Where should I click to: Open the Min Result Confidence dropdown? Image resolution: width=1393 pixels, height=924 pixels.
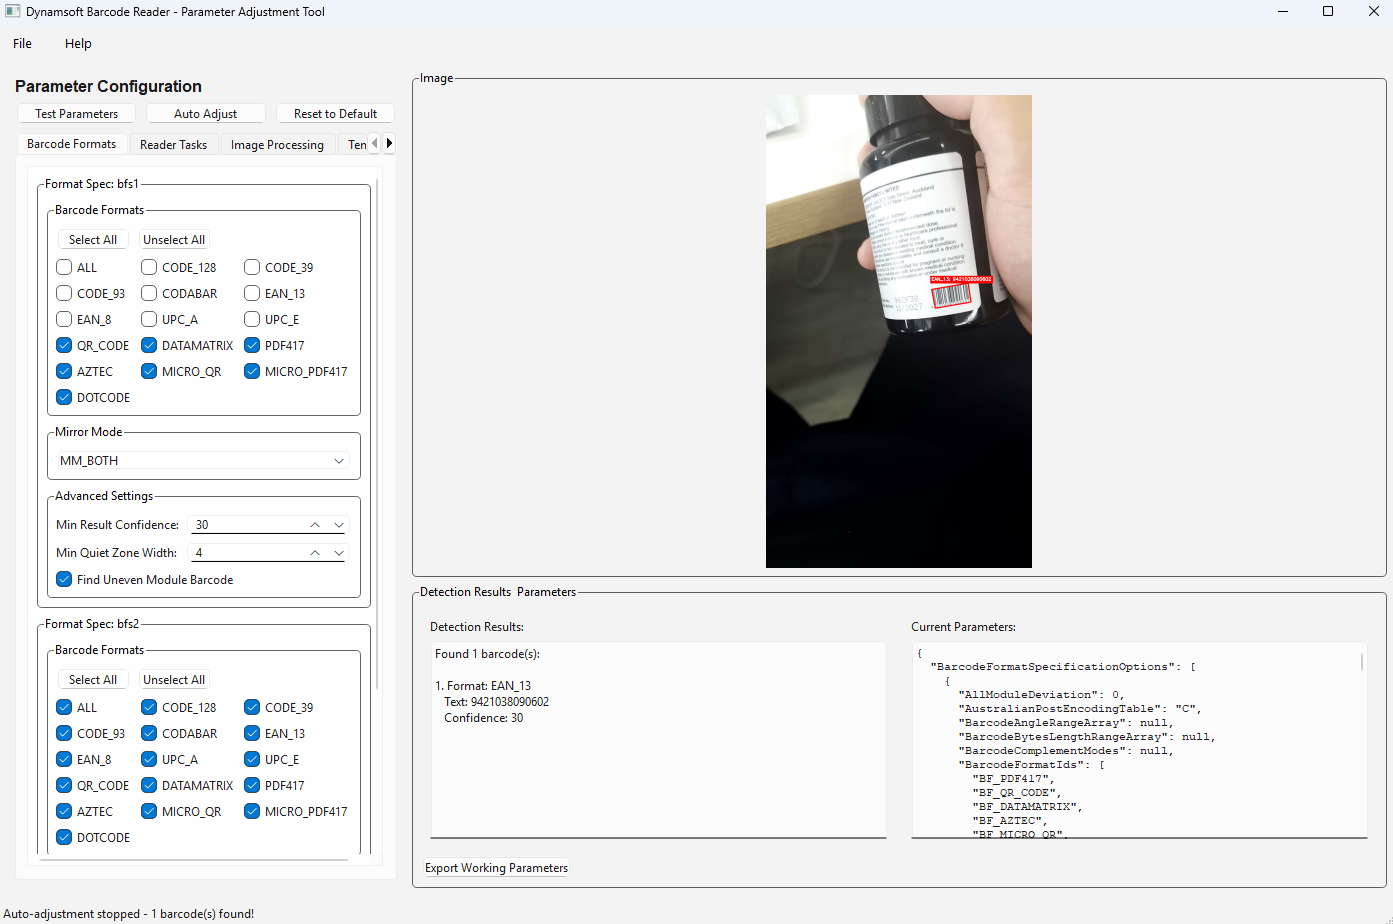[x=338, y=524]
